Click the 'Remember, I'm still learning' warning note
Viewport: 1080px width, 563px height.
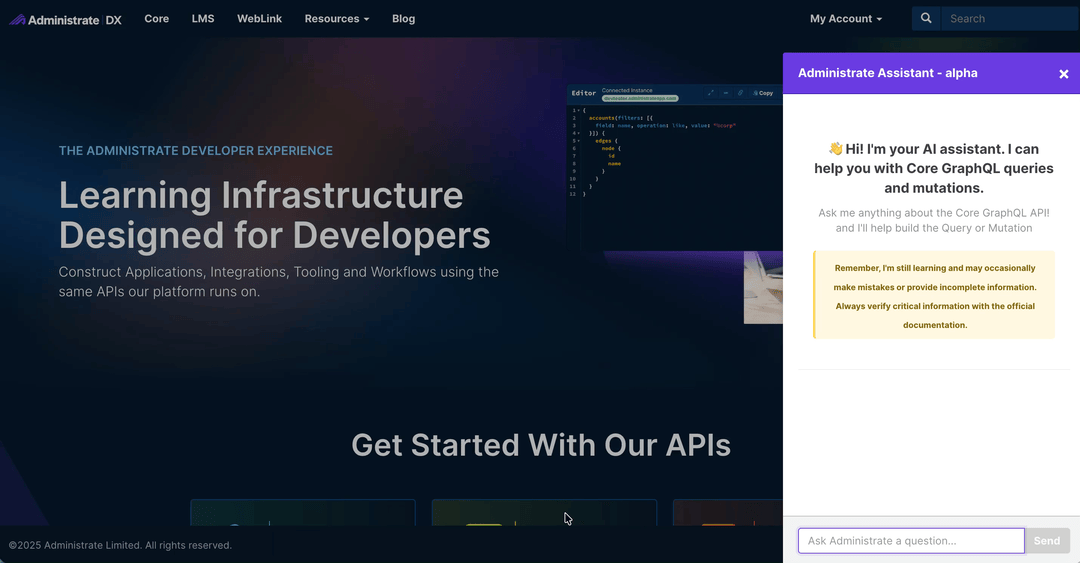point(934,296)
